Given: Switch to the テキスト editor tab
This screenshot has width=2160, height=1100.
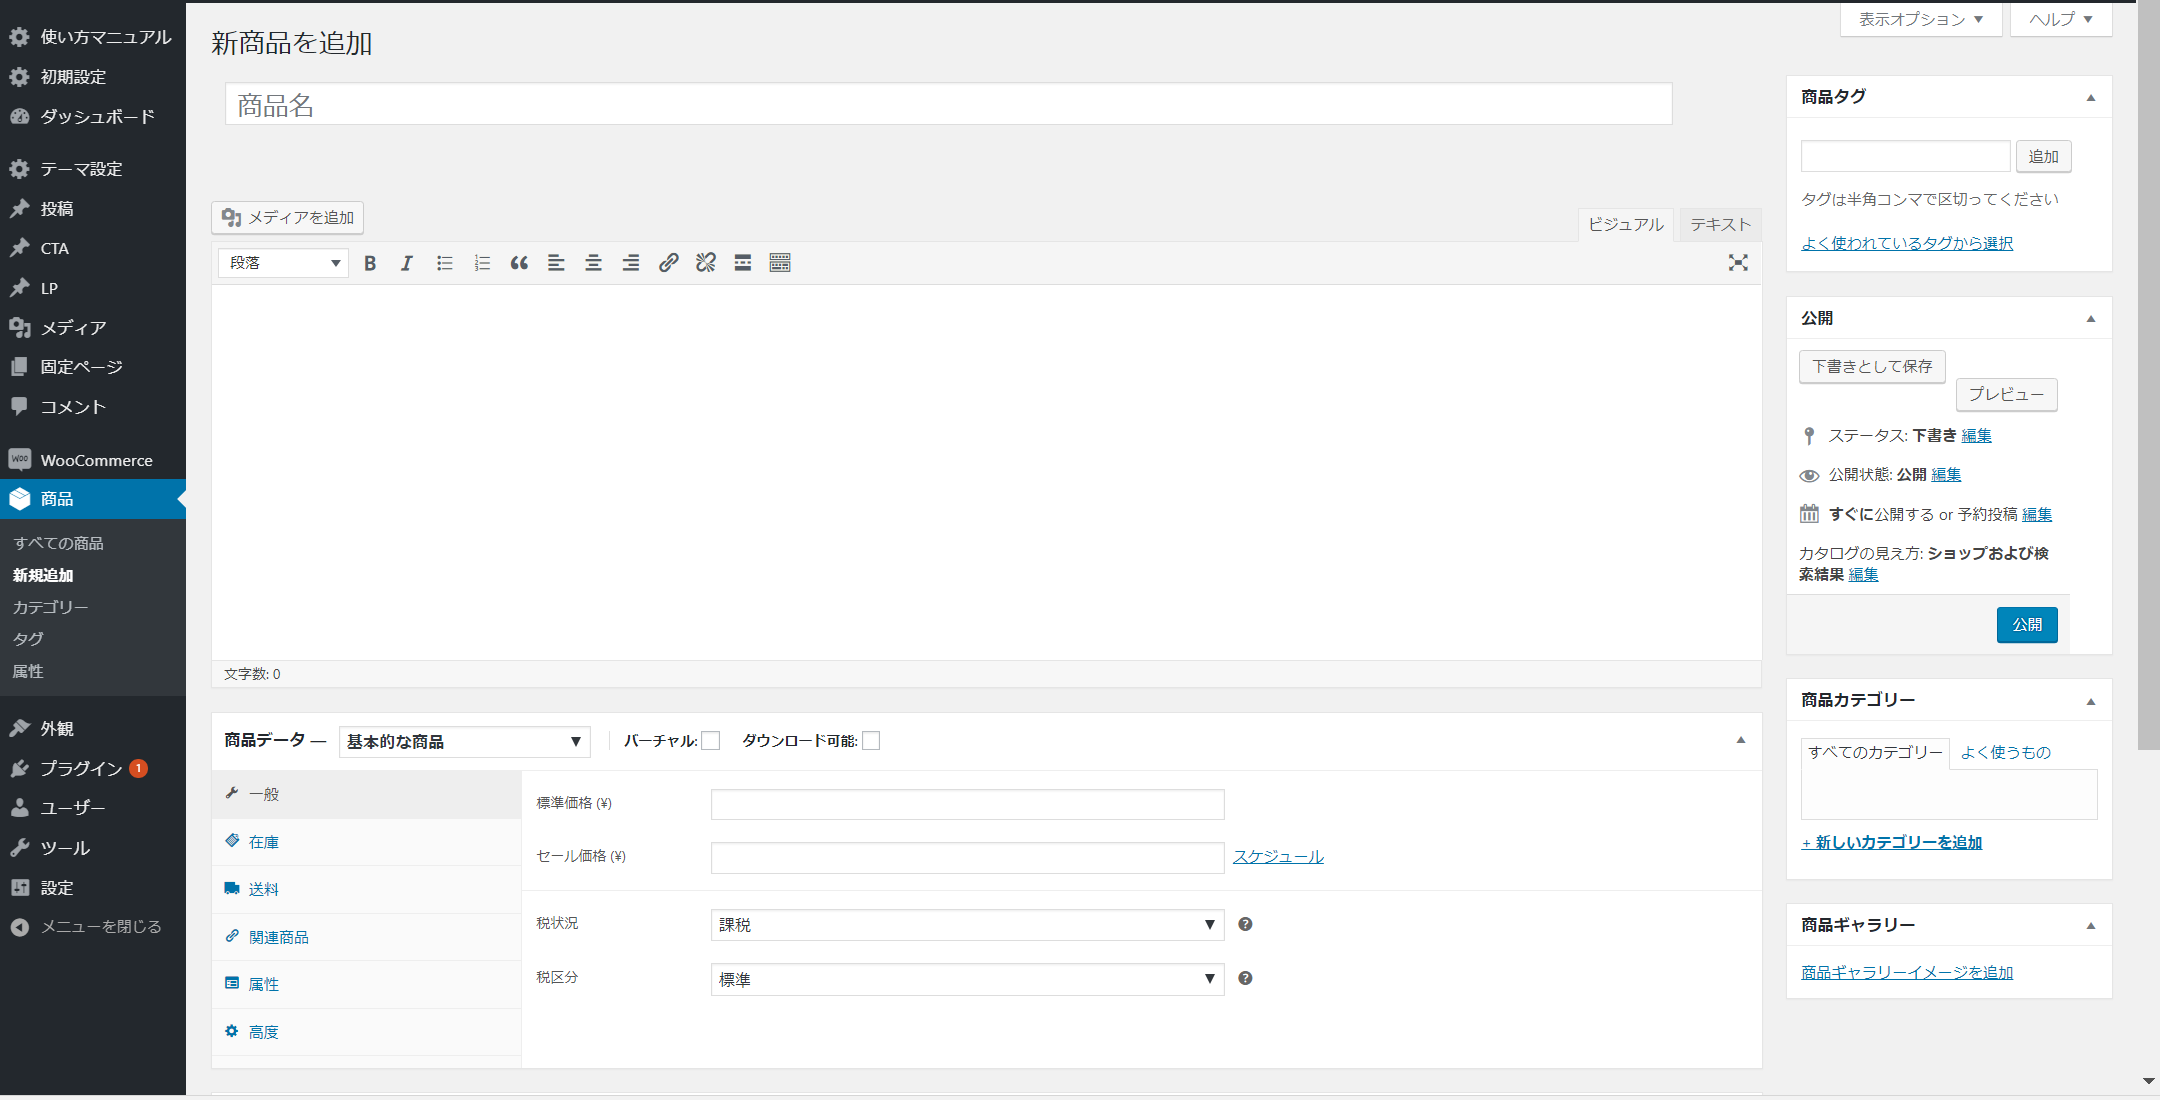Looking at the screenshot, I should point(1720,224).
